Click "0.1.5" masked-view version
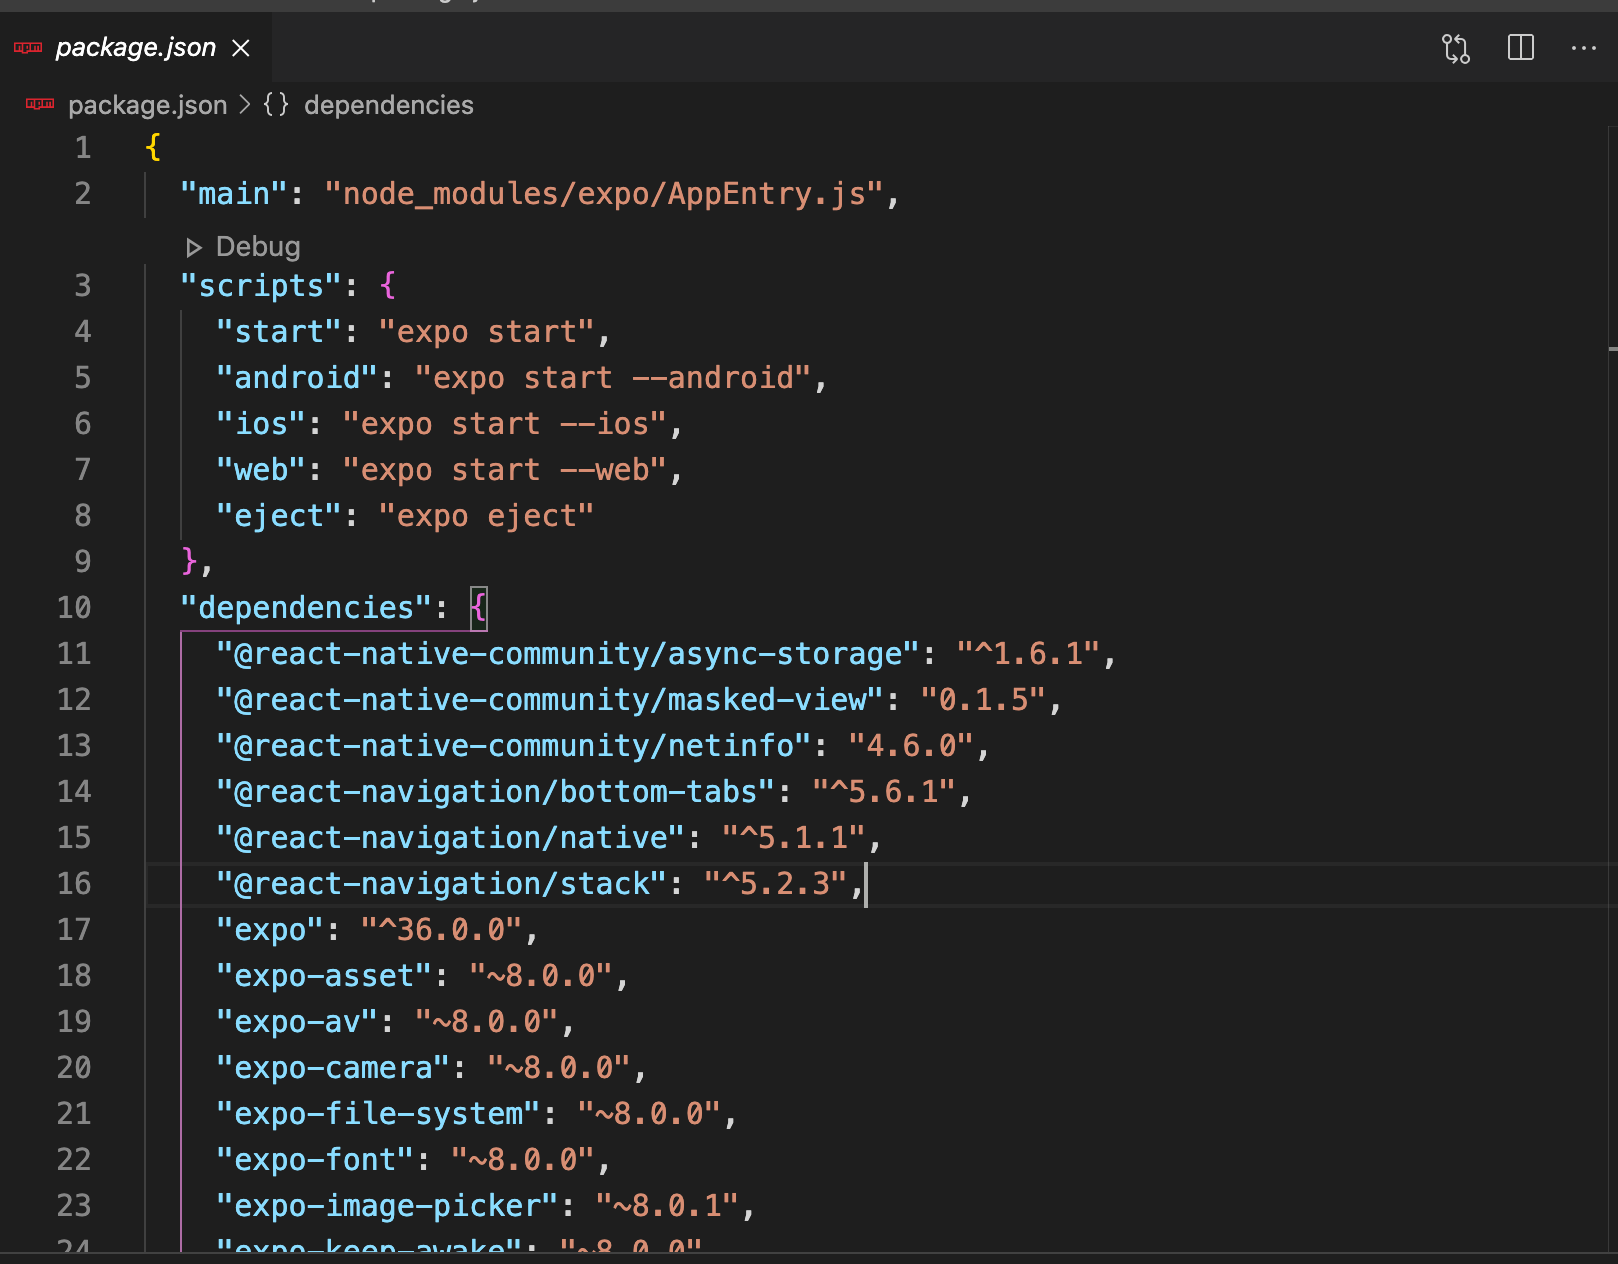Screen dimensions: 1618x1264 [x=984, y=699]
